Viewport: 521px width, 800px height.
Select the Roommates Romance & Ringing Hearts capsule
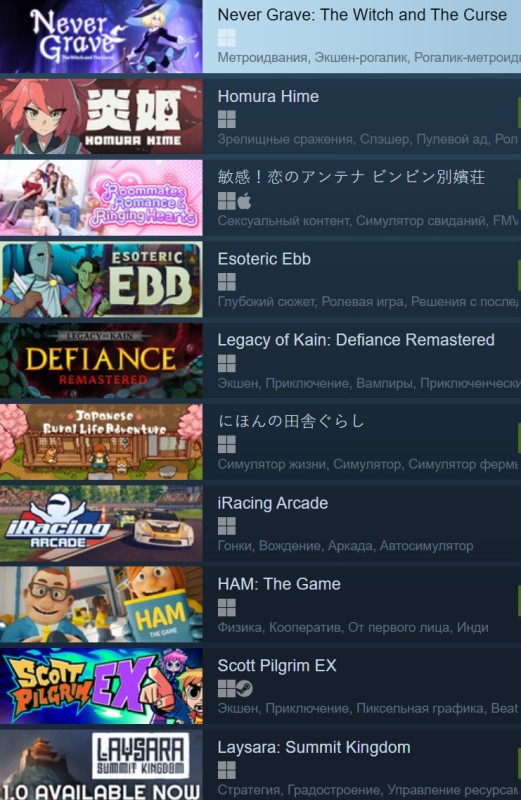click(101, 198)
